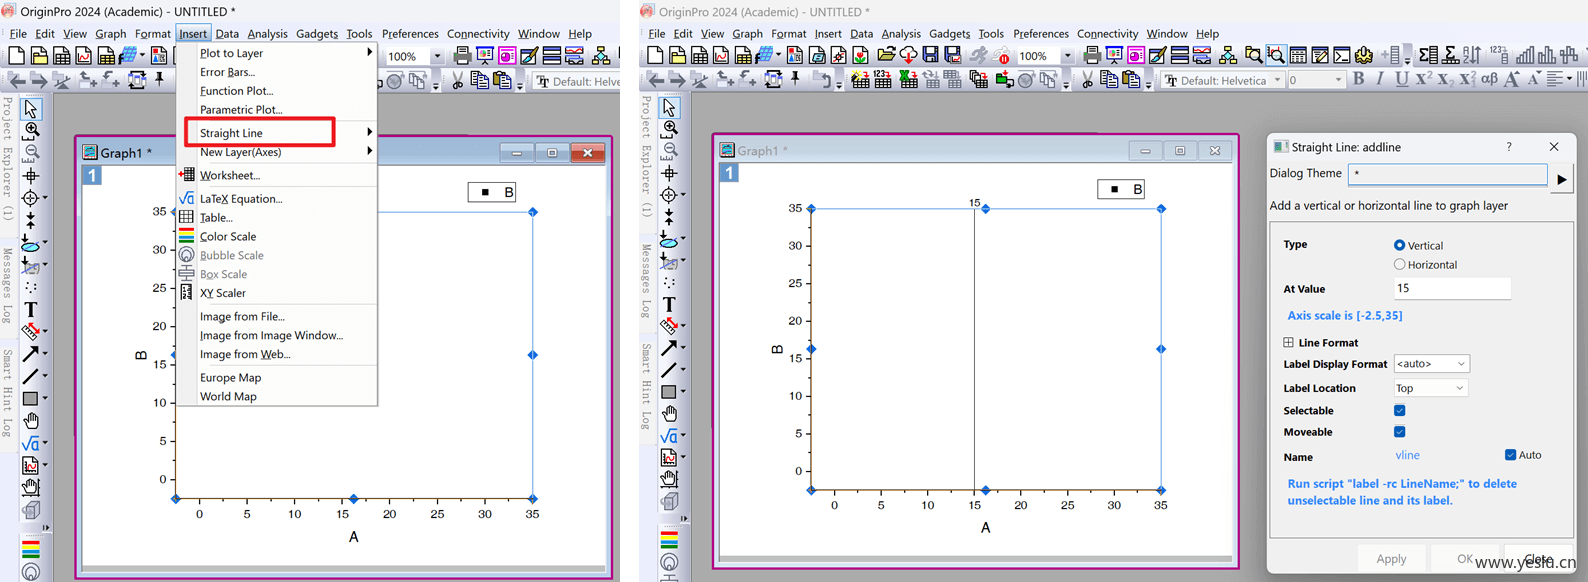Image resolution: width=1588 pixels, height=582 pixels.
Task: Click the help question mark in addline dialog
Action: point(1509,147)
